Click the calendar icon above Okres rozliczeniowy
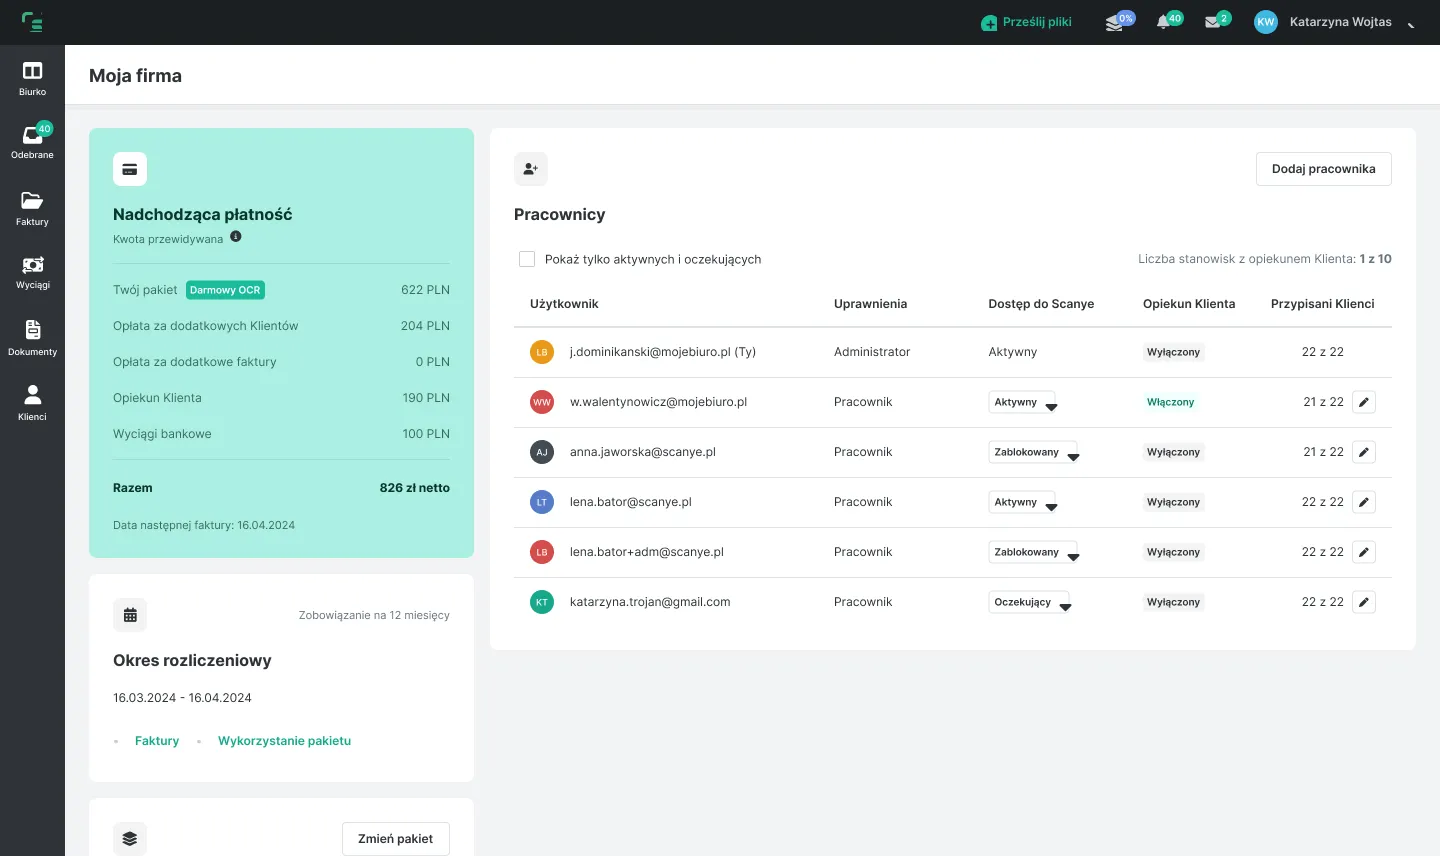This screenshot has width=1440, height=856. coord(130,615)
